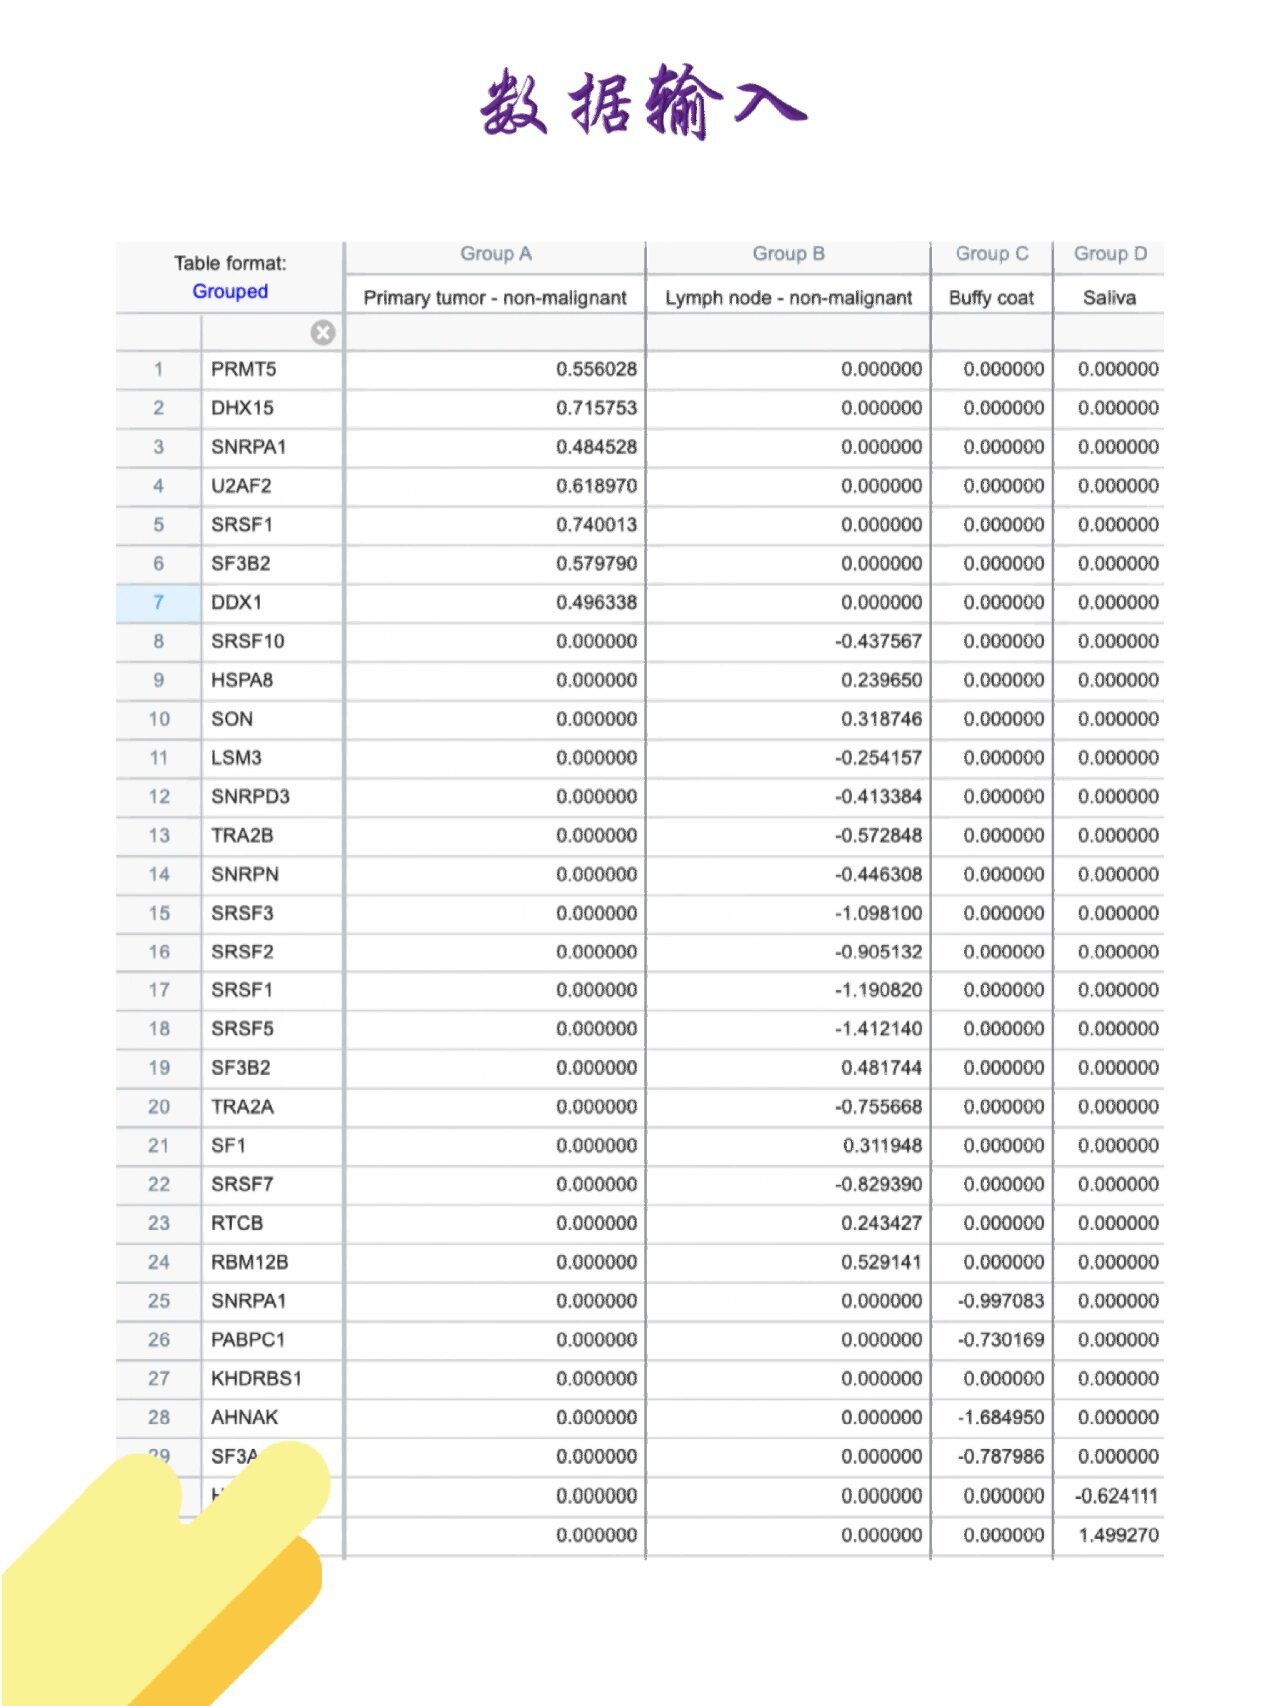1280x1706 pixels.
Task: Select cell value 0.556028
Action: (596, 369)
